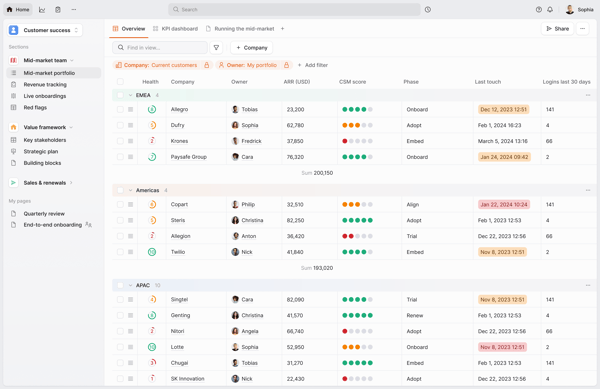
Task: Collapse the Americas group
Action: coord(130,190)
